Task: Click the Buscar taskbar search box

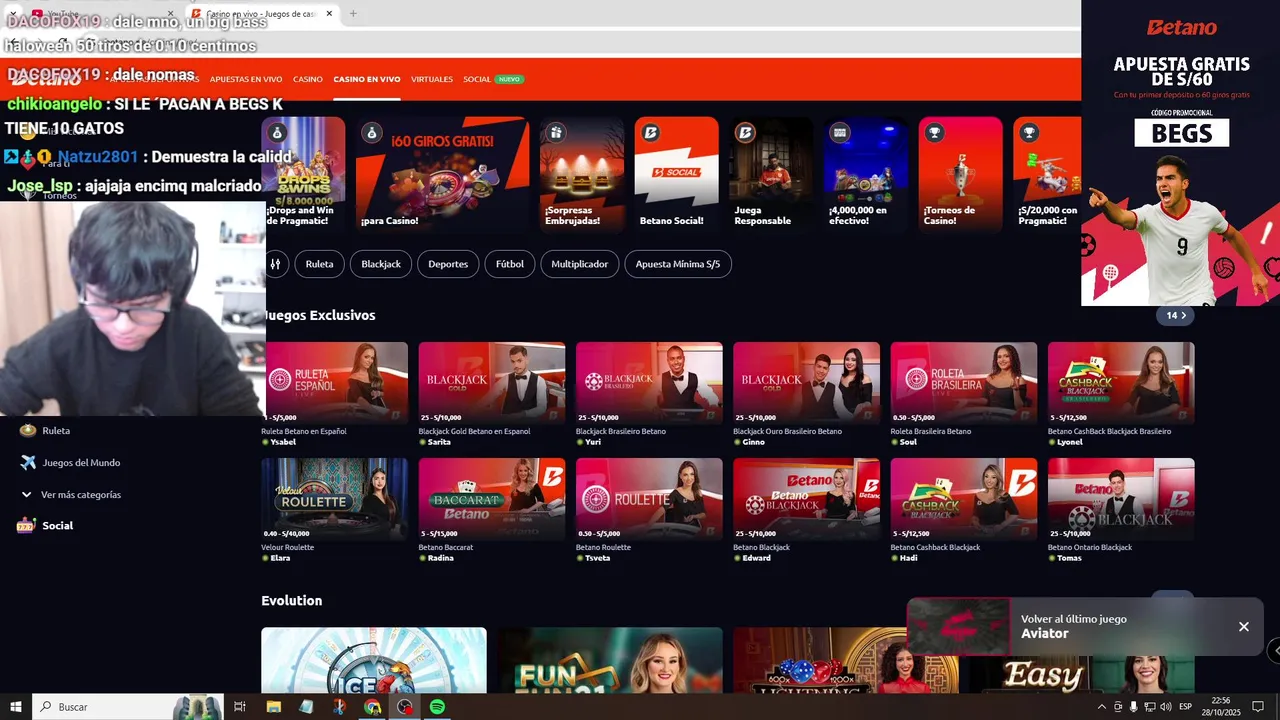Action: coord(128,707)
